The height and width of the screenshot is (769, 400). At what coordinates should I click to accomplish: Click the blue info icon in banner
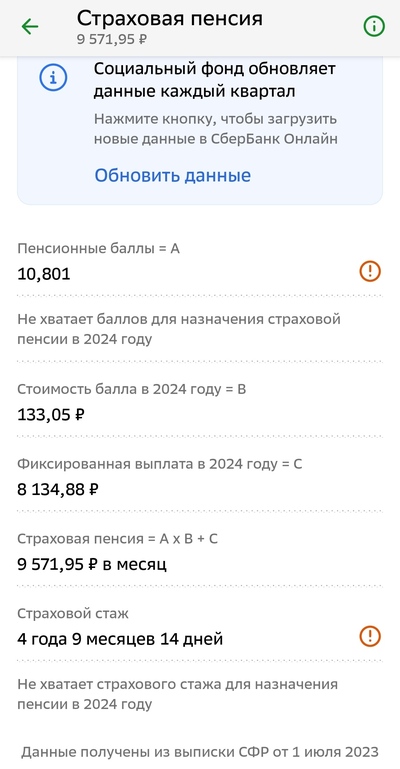[53, 77]
